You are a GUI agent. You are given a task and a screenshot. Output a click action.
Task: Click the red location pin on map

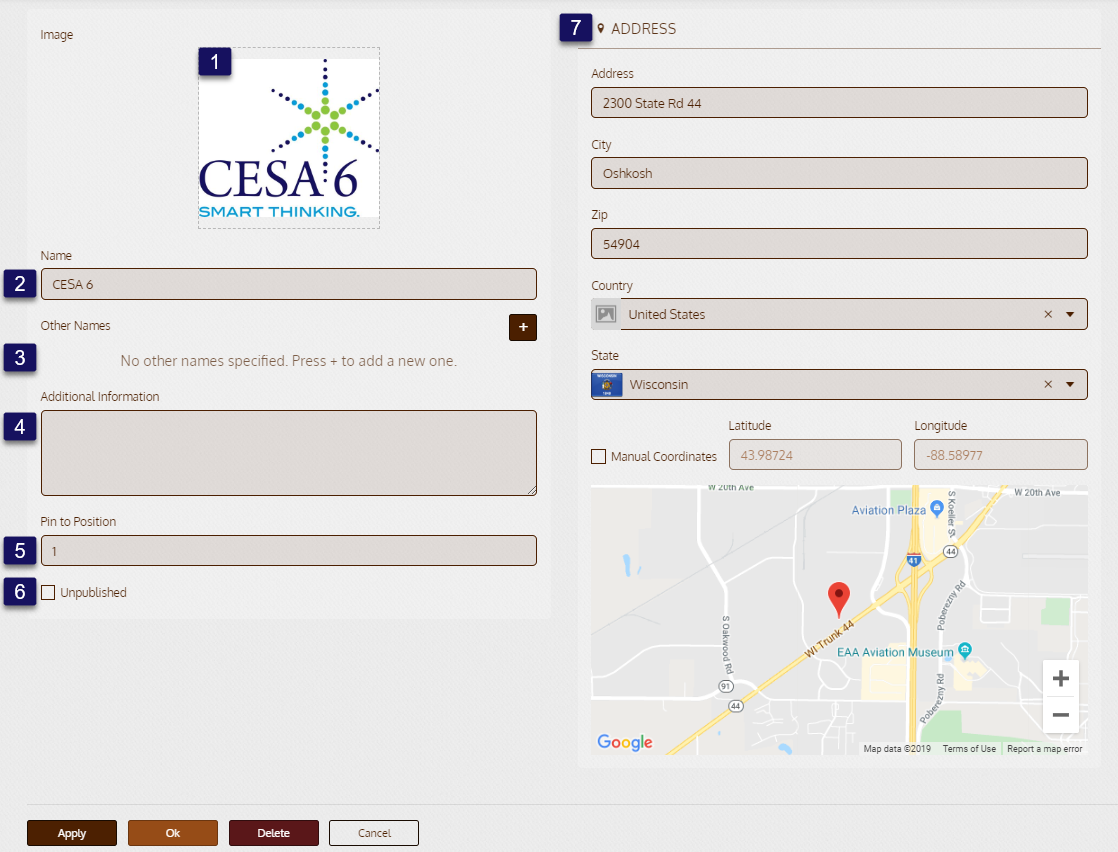[x=838, y=600]
